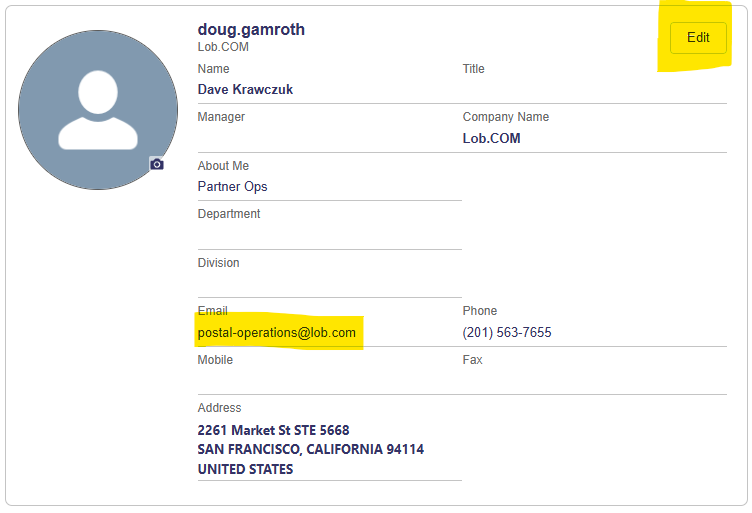Click the empty Division field
The height and width of the screenshot is (513, 752).
(329, 283)
